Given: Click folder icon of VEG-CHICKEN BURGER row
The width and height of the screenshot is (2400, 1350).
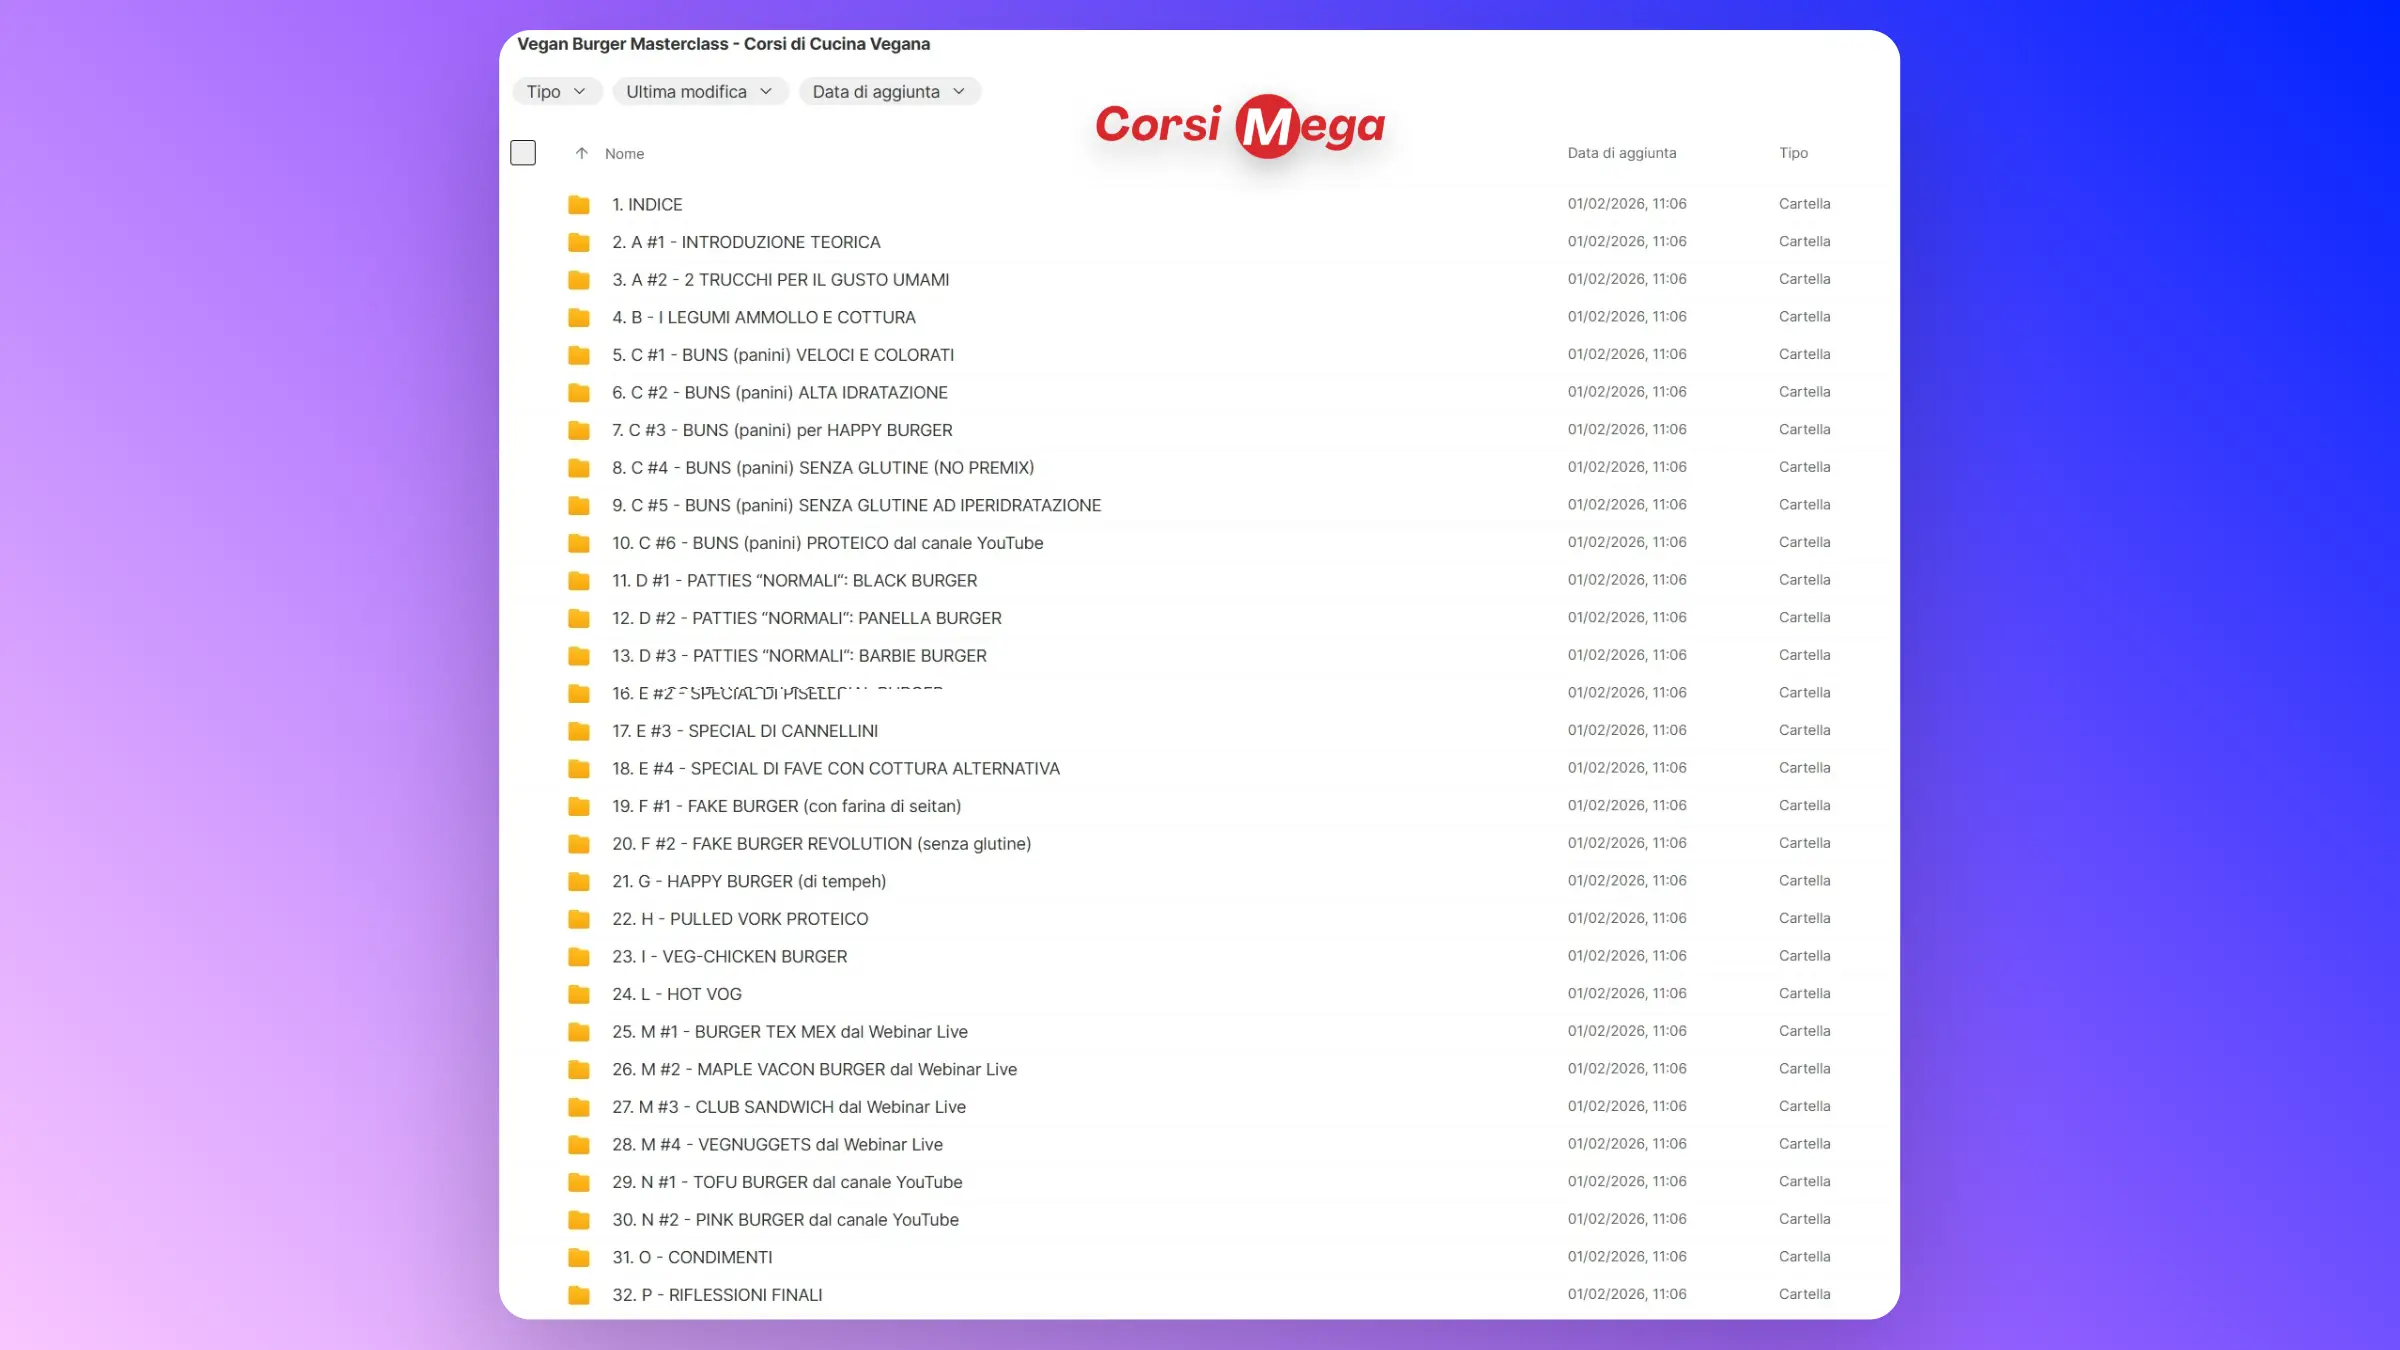Looking at the screenshot, I should (x=578, y=957).
